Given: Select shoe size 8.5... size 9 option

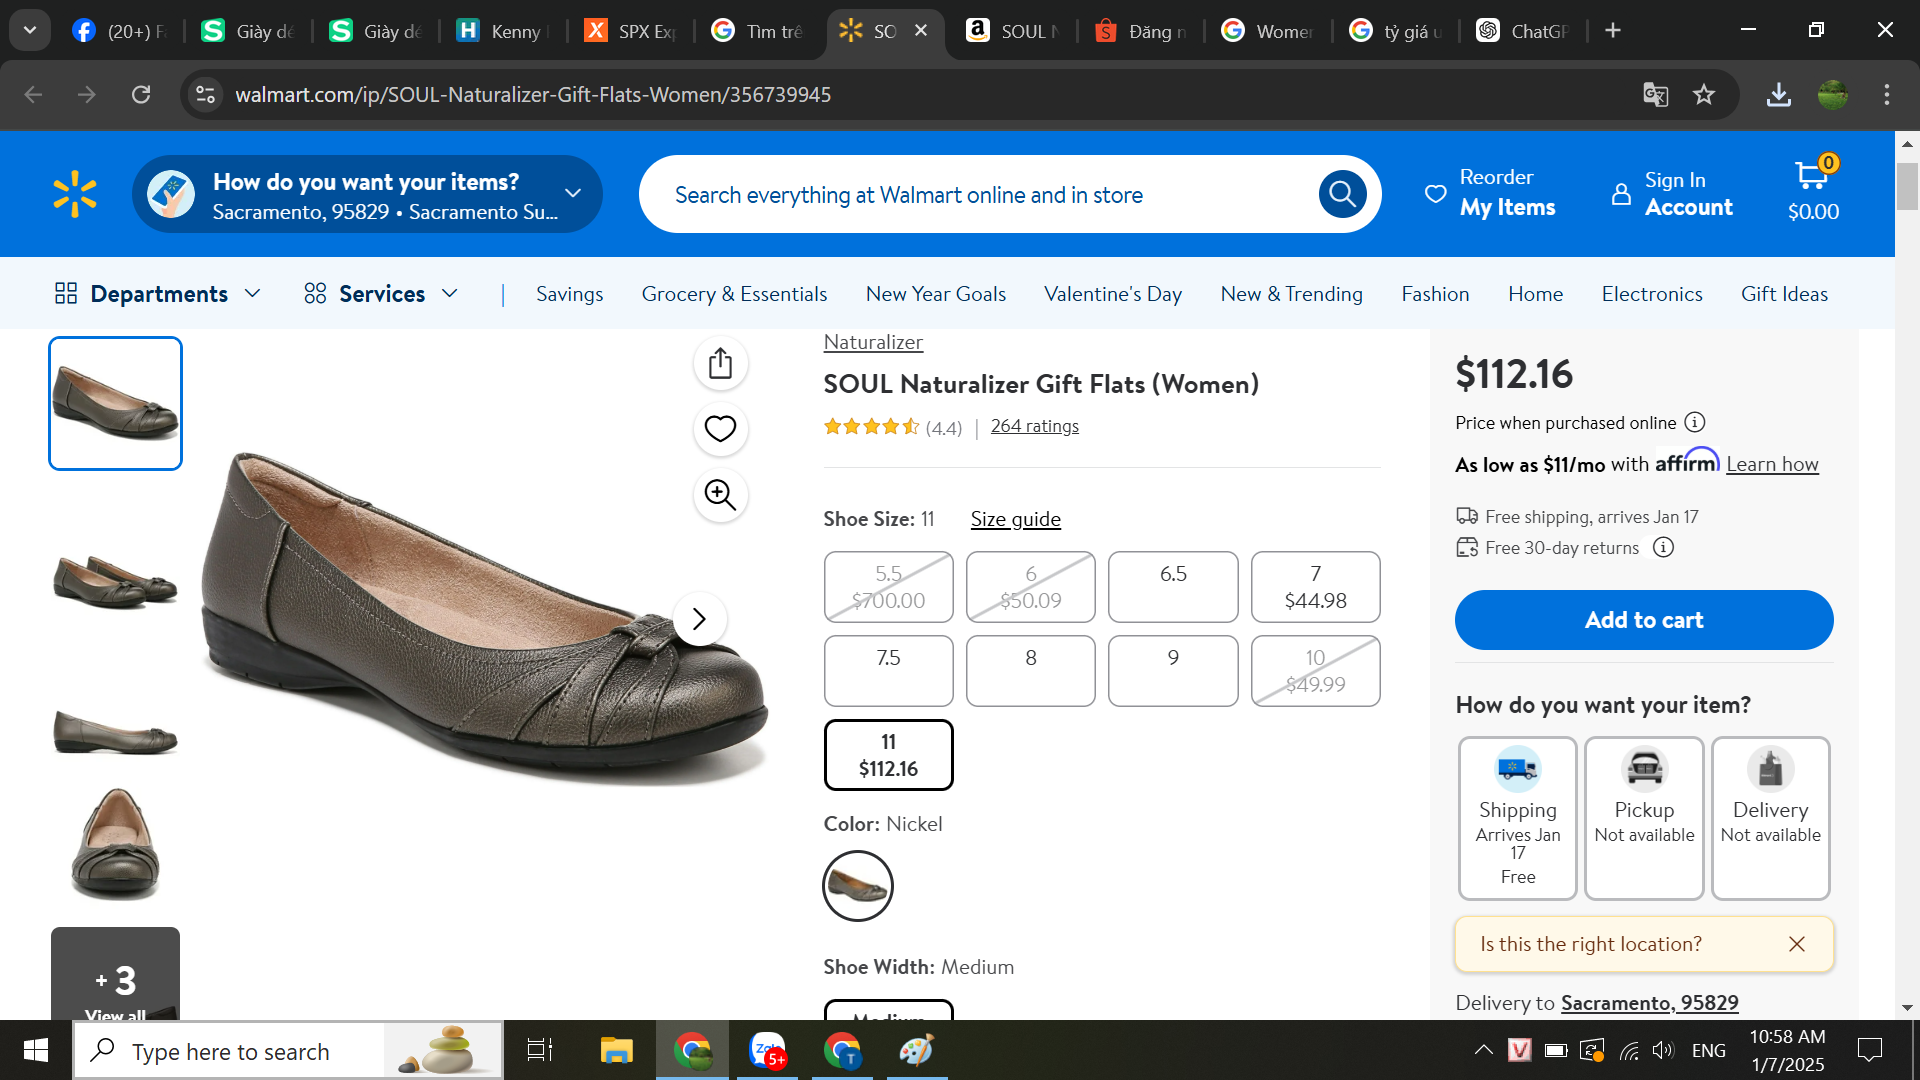Looking at the screenshot, I should 1173,671.
